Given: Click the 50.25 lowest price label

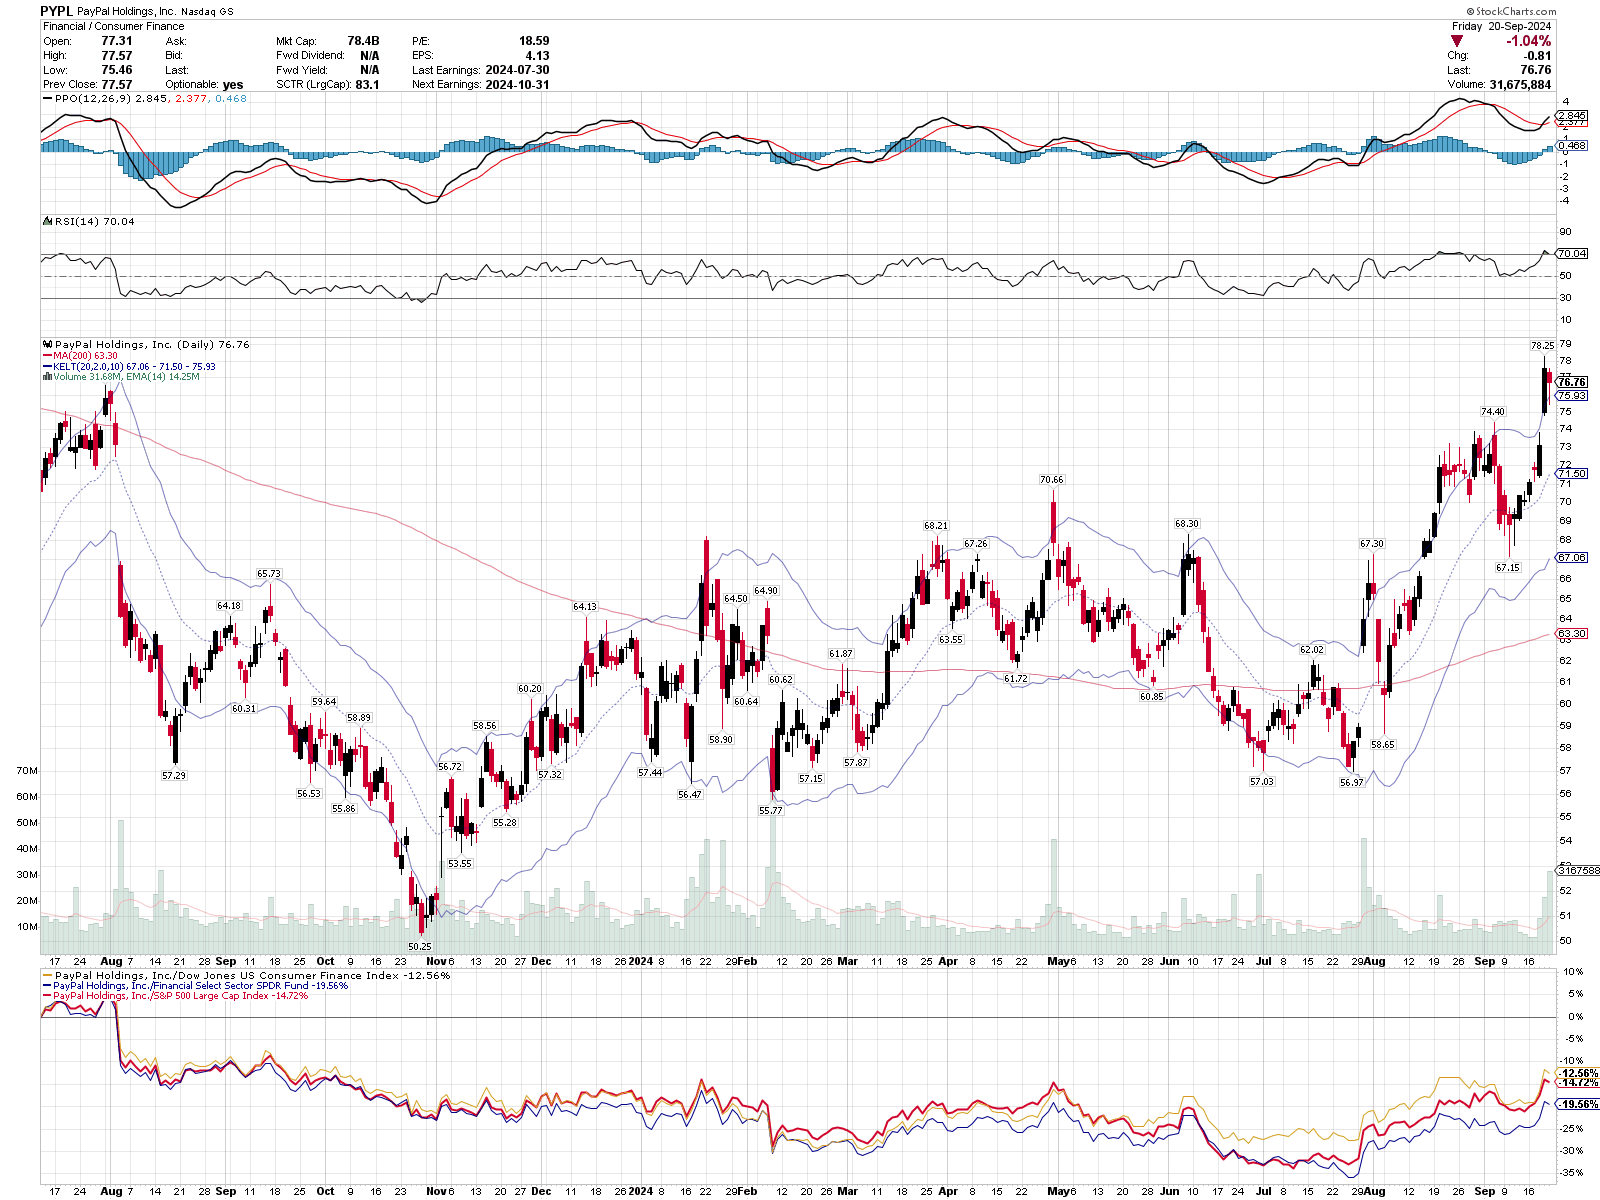Looking at the screenshot, I should 420,947.
